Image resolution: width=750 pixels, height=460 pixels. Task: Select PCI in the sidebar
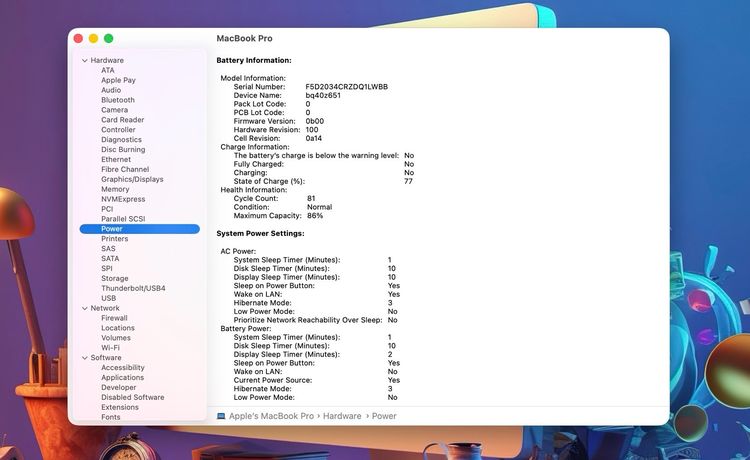(107, 209)
